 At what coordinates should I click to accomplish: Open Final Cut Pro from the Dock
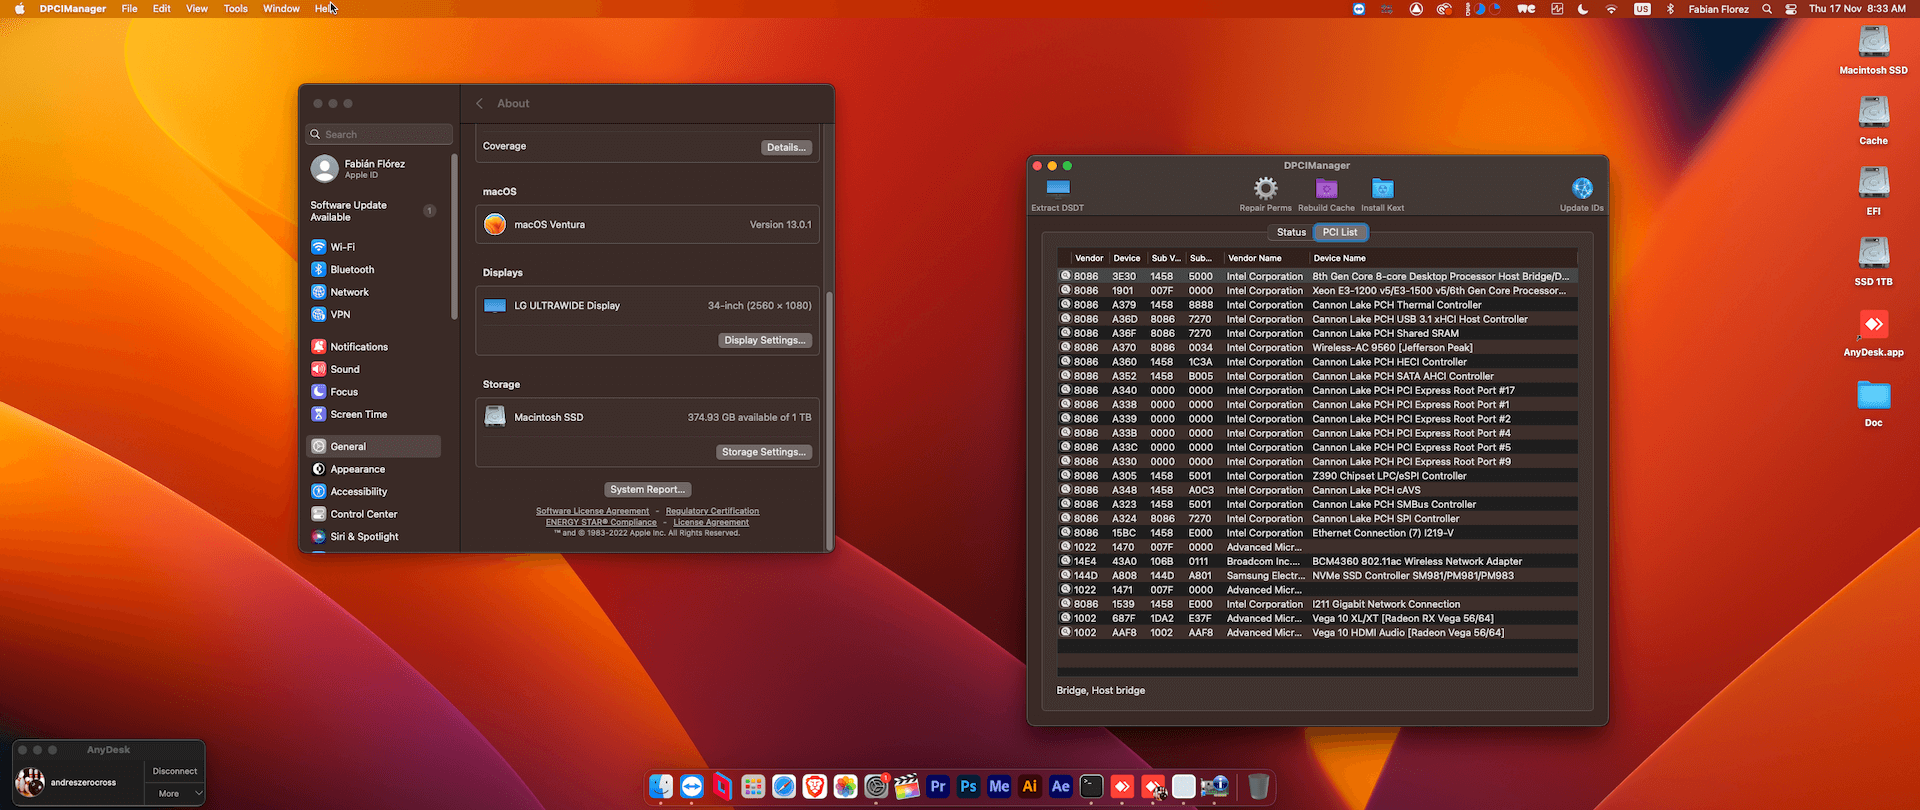point(907,787)
